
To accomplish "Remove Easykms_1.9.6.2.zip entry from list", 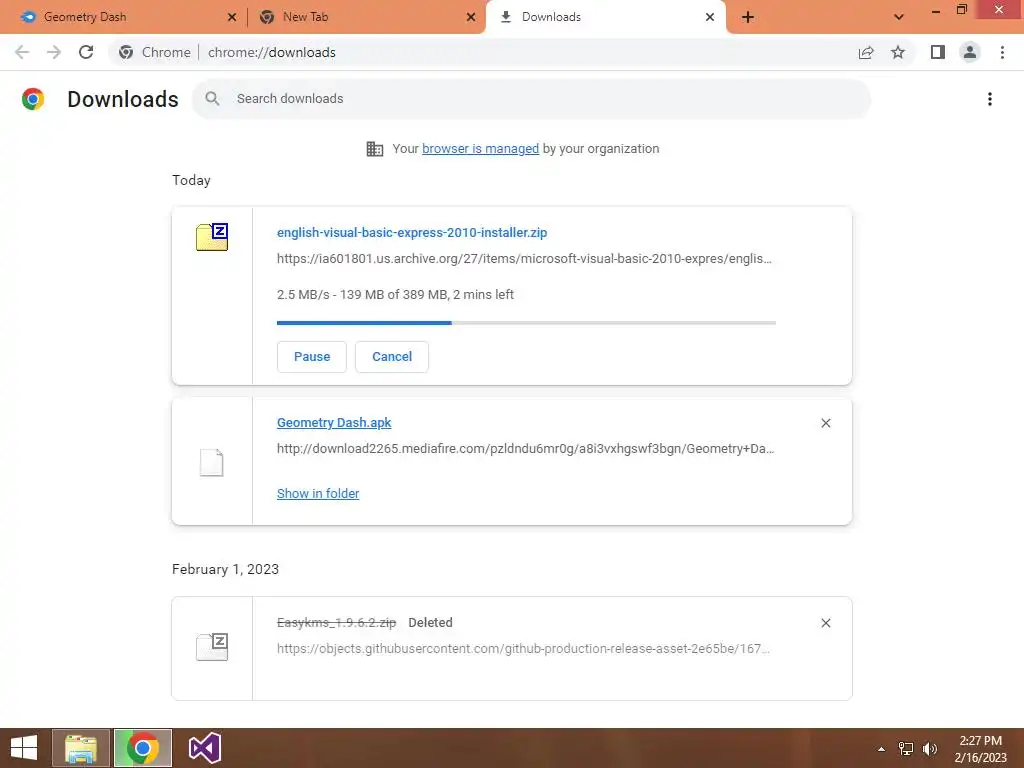I will [x=825, y=623].
